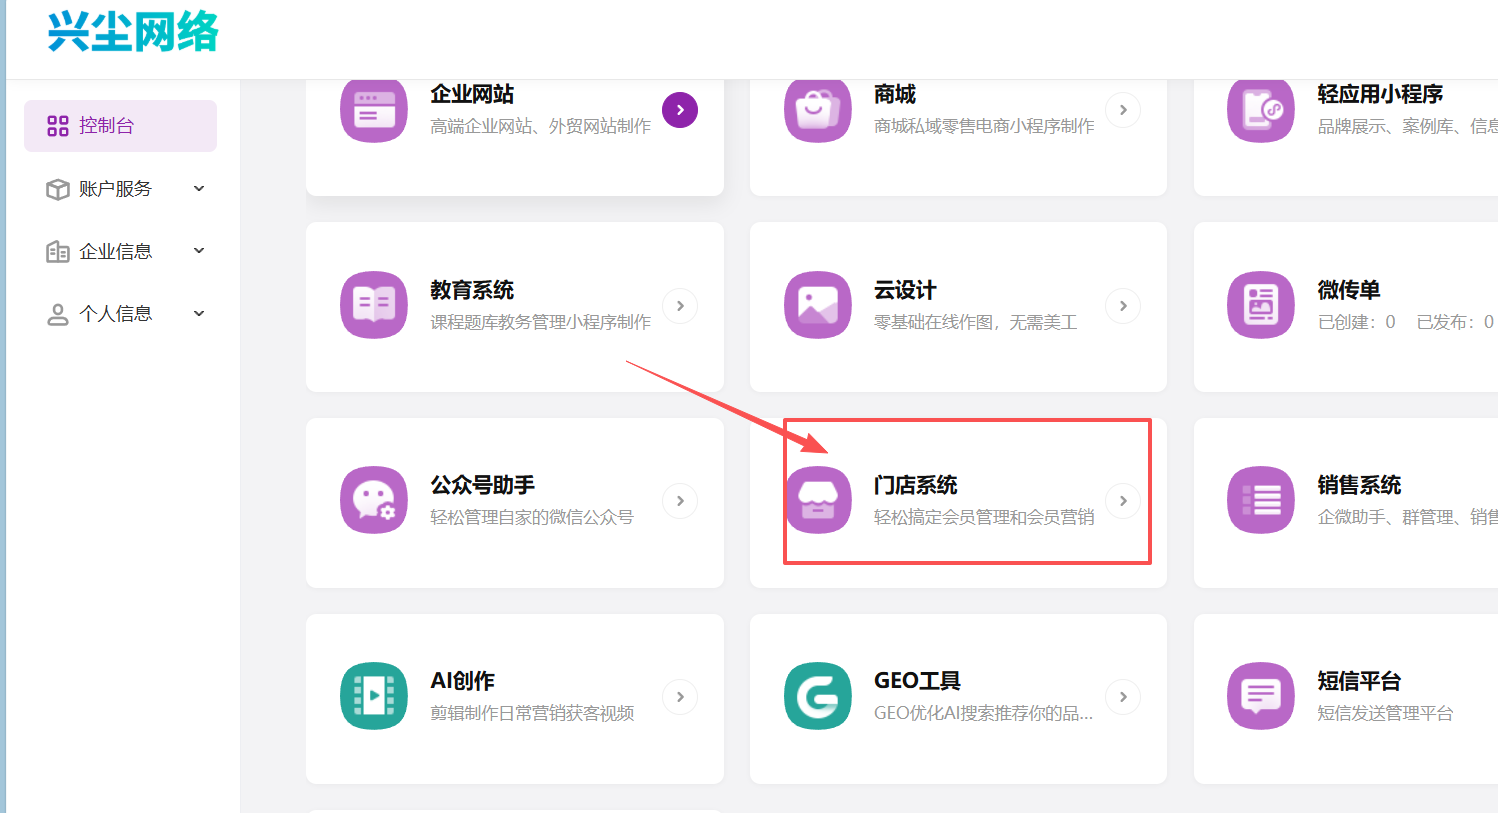Screen dimensions: 1498x813
Task: Open the AI创作 video icon
Action: [374, 696]
